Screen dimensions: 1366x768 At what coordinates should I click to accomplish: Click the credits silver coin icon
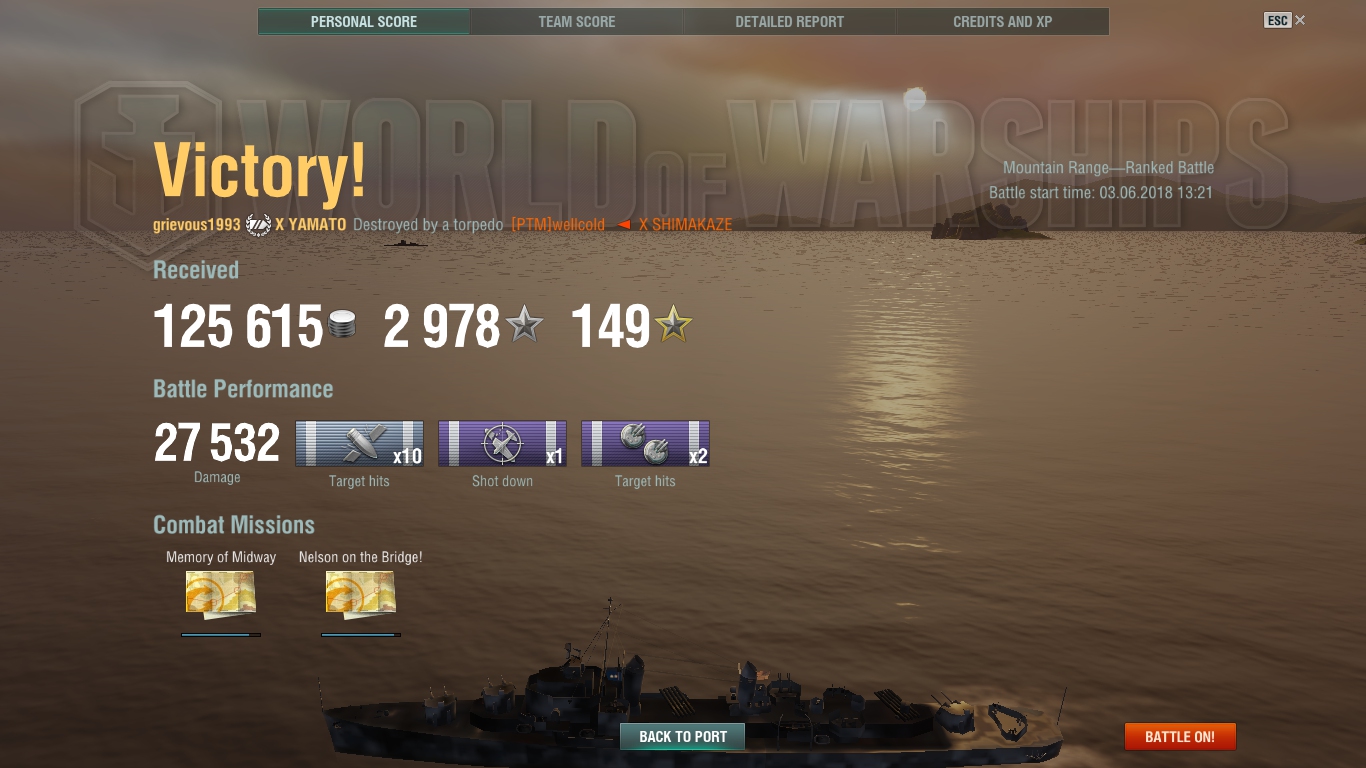click(x=342, y=325)
